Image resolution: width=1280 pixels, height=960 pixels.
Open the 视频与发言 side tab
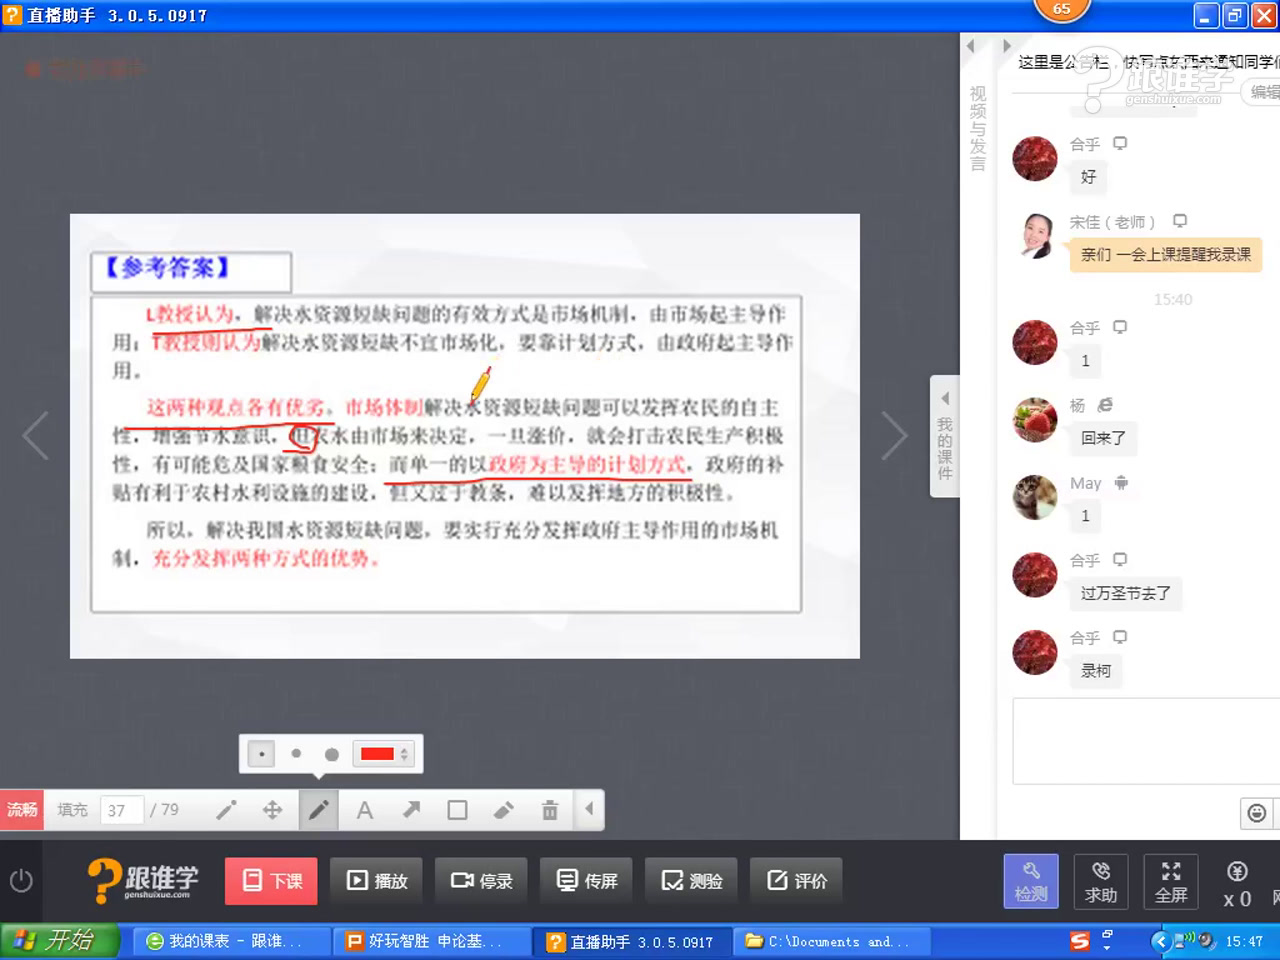tap(978, 128)
